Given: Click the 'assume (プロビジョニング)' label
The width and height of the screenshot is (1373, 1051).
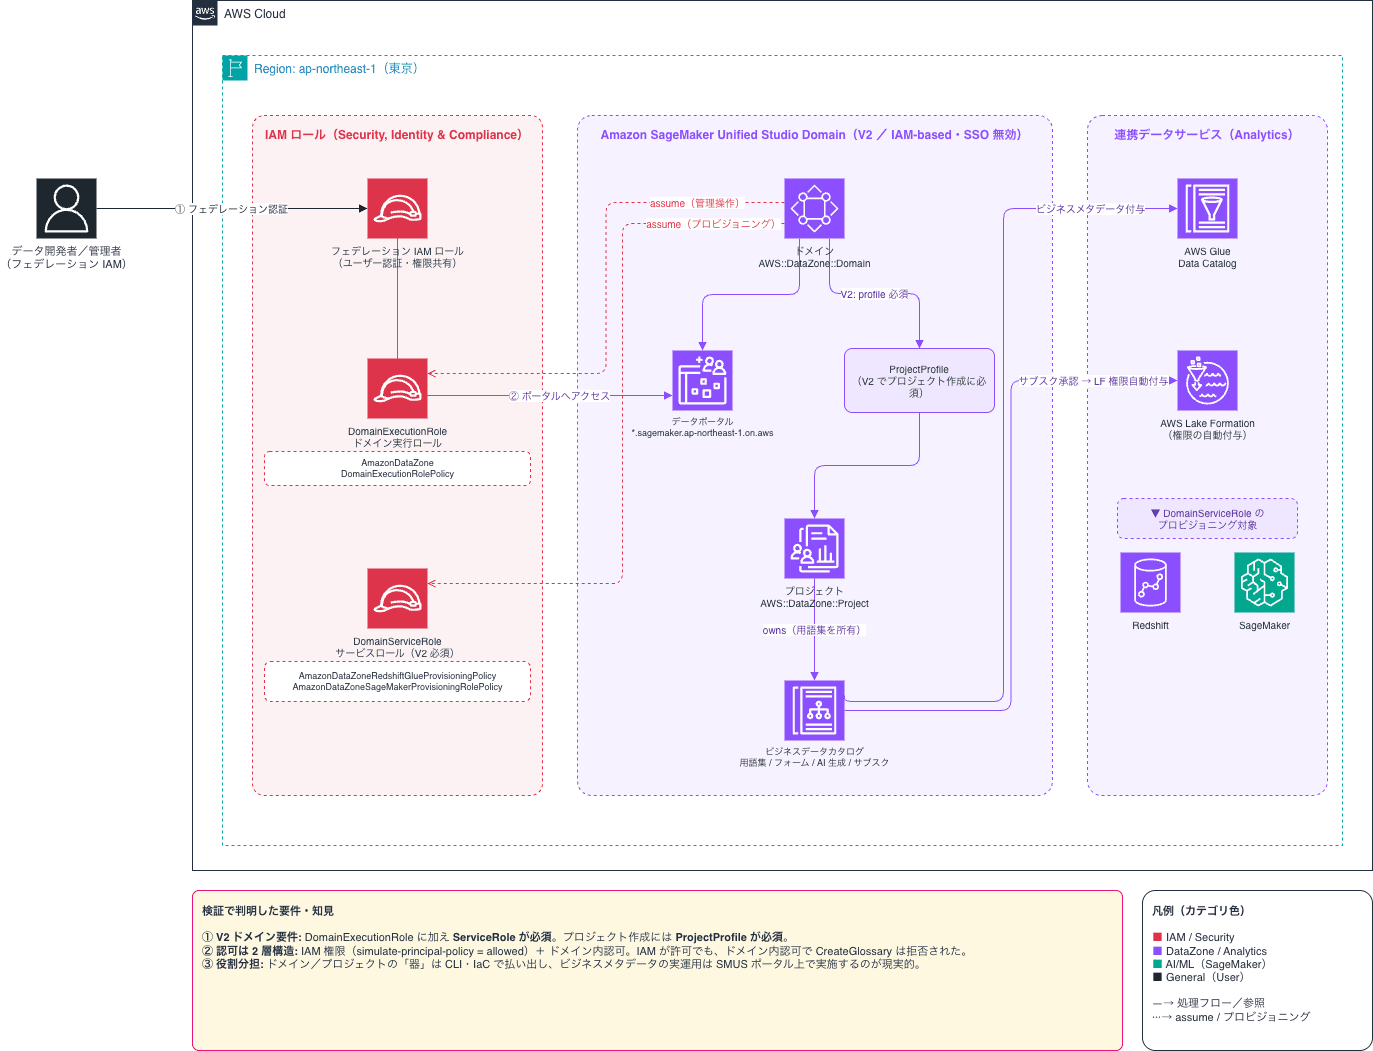Looking at the screenshot, I should [x=710, y=224].
